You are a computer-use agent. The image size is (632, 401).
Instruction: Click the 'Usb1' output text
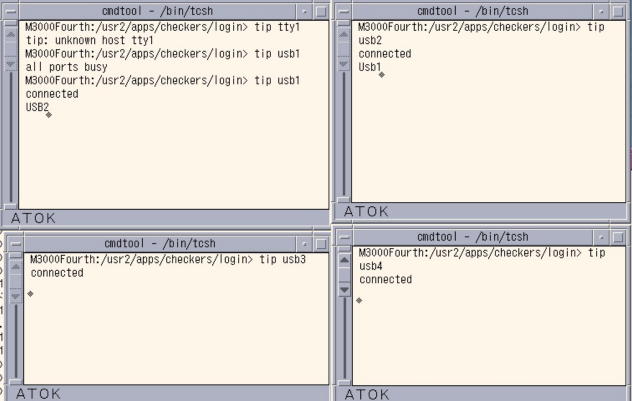point(370,67)
